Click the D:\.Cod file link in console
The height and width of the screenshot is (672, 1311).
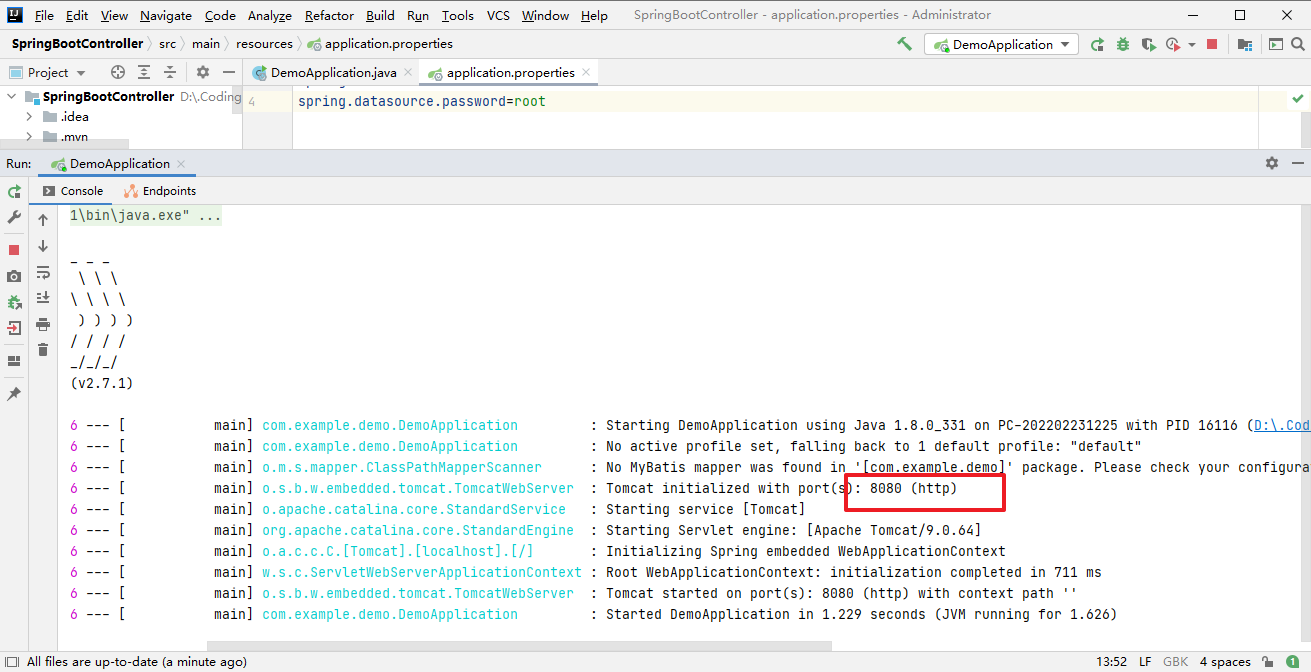1282,426
